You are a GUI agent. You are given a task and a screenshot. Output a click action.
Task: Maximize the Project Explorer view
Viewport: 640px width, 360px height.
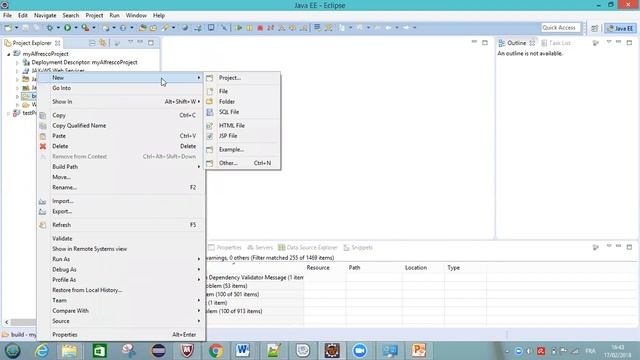coord(151,42)
